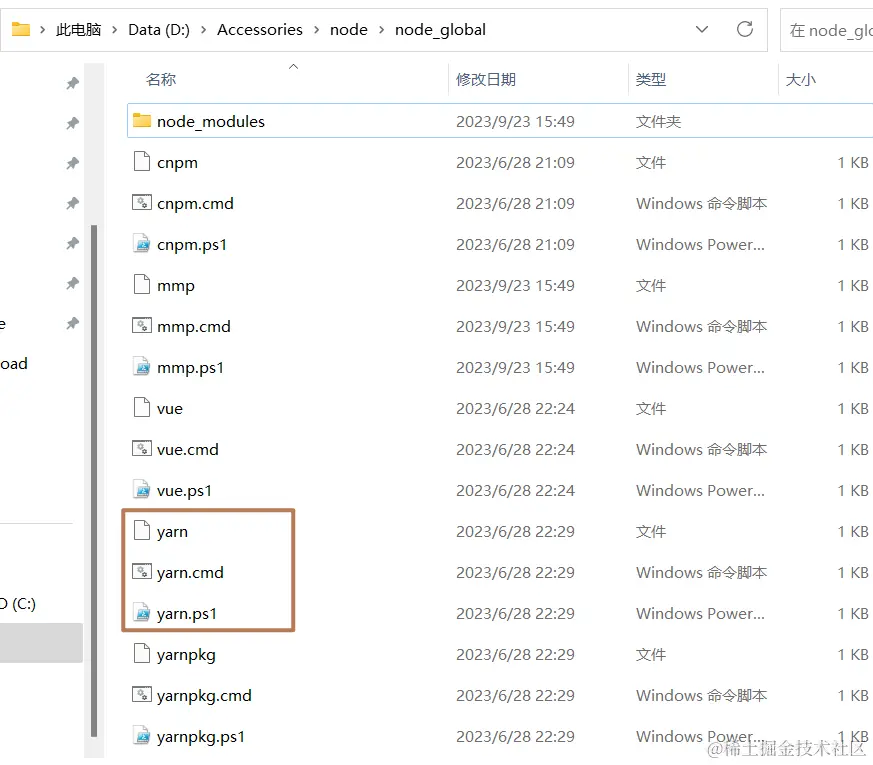Viewport: 873px width, 765px height.
Task: Click the navigation pane vertical scrollbar
Action: pyautogui.click(x=94, y=480)
